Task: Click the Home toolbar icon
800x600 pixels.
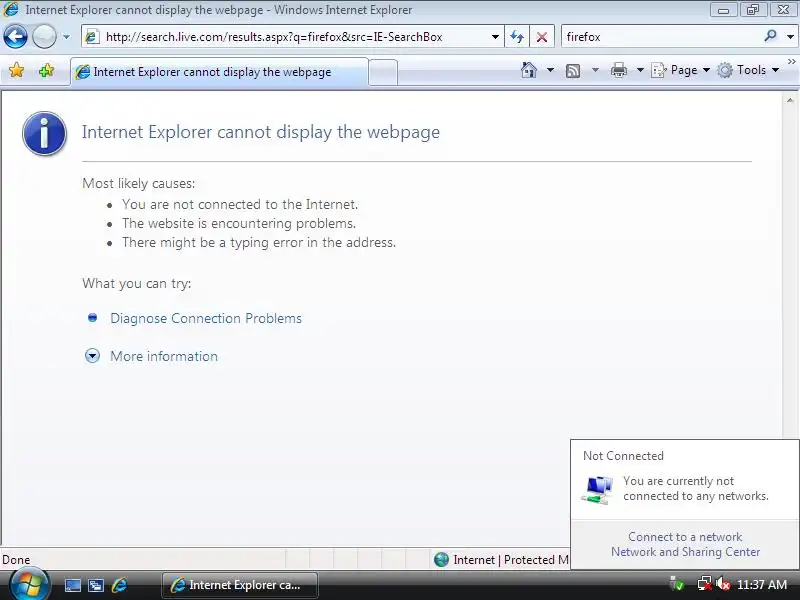Action: coord(529,70)
